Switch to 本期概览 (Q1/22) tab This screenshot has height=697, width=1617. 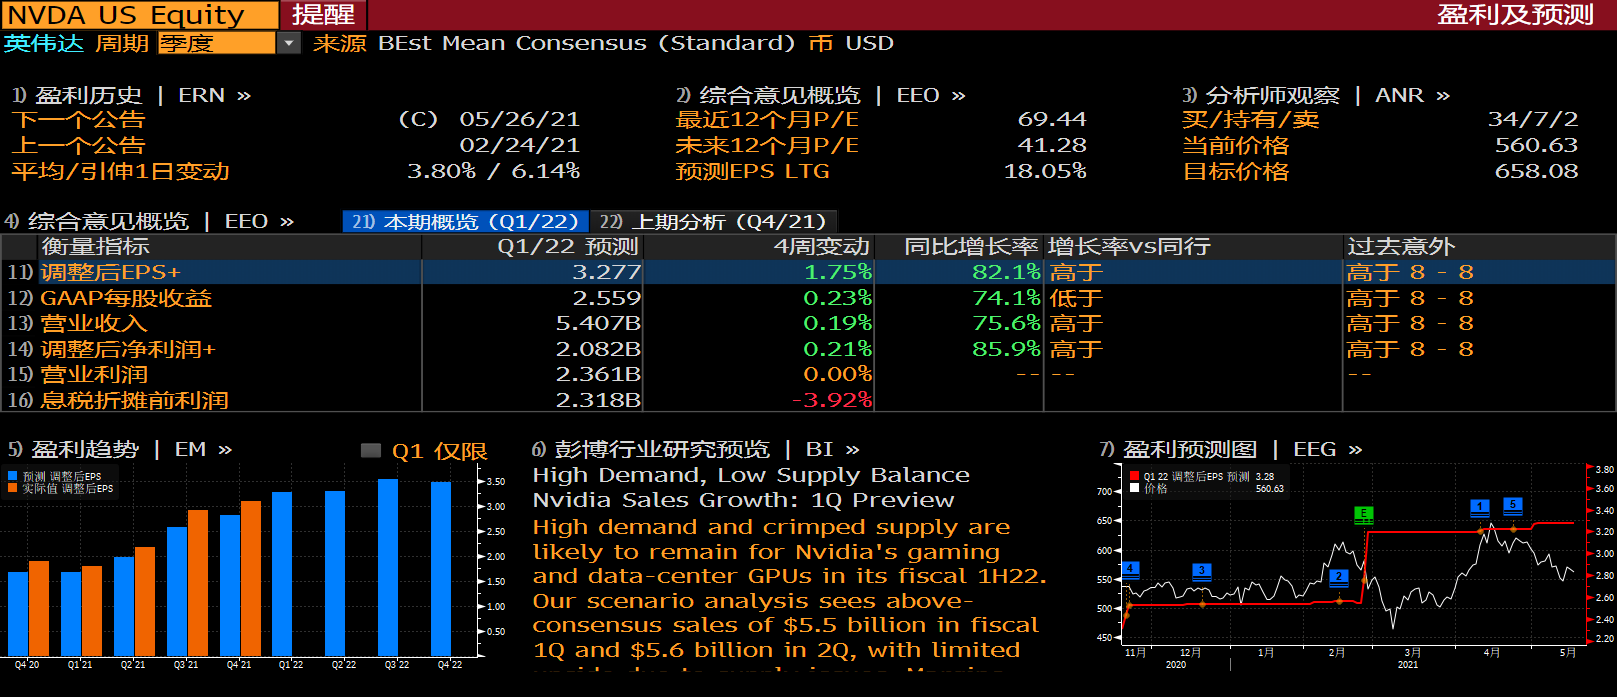[465, 221]
